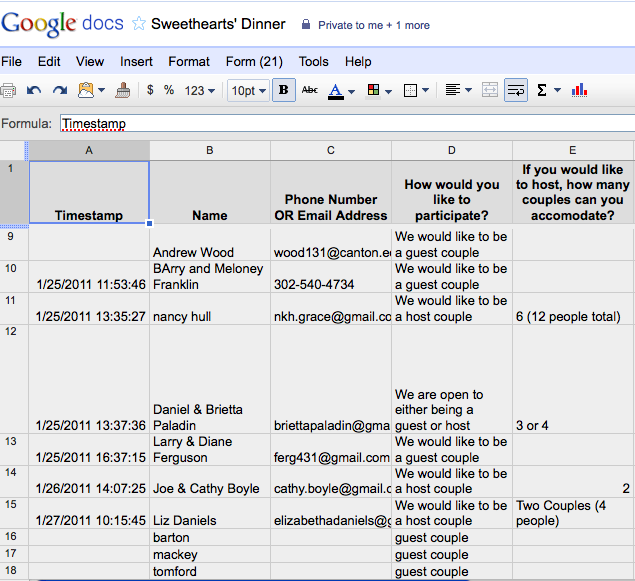
Task: Toggle wrap text button
Action: pyautogui.click(x=516, y=90)
